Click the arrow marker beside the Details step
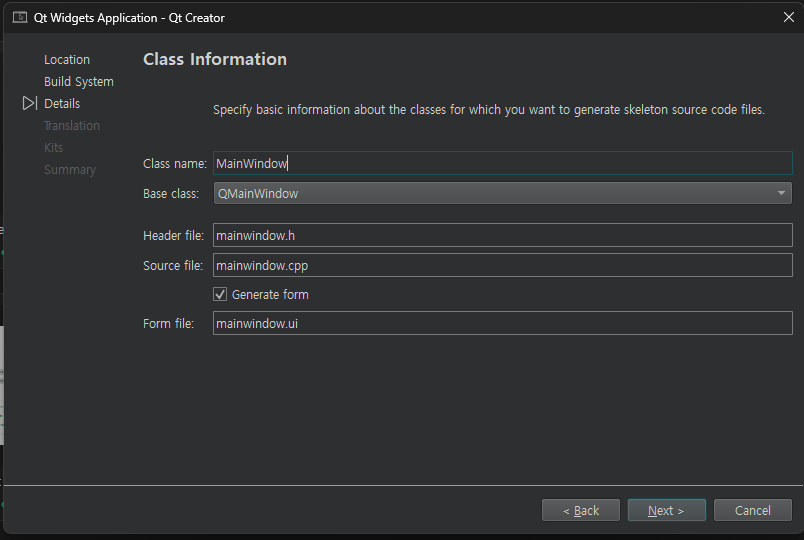Image resolution: width=804 pixels, height=540 pixels. 29,103
